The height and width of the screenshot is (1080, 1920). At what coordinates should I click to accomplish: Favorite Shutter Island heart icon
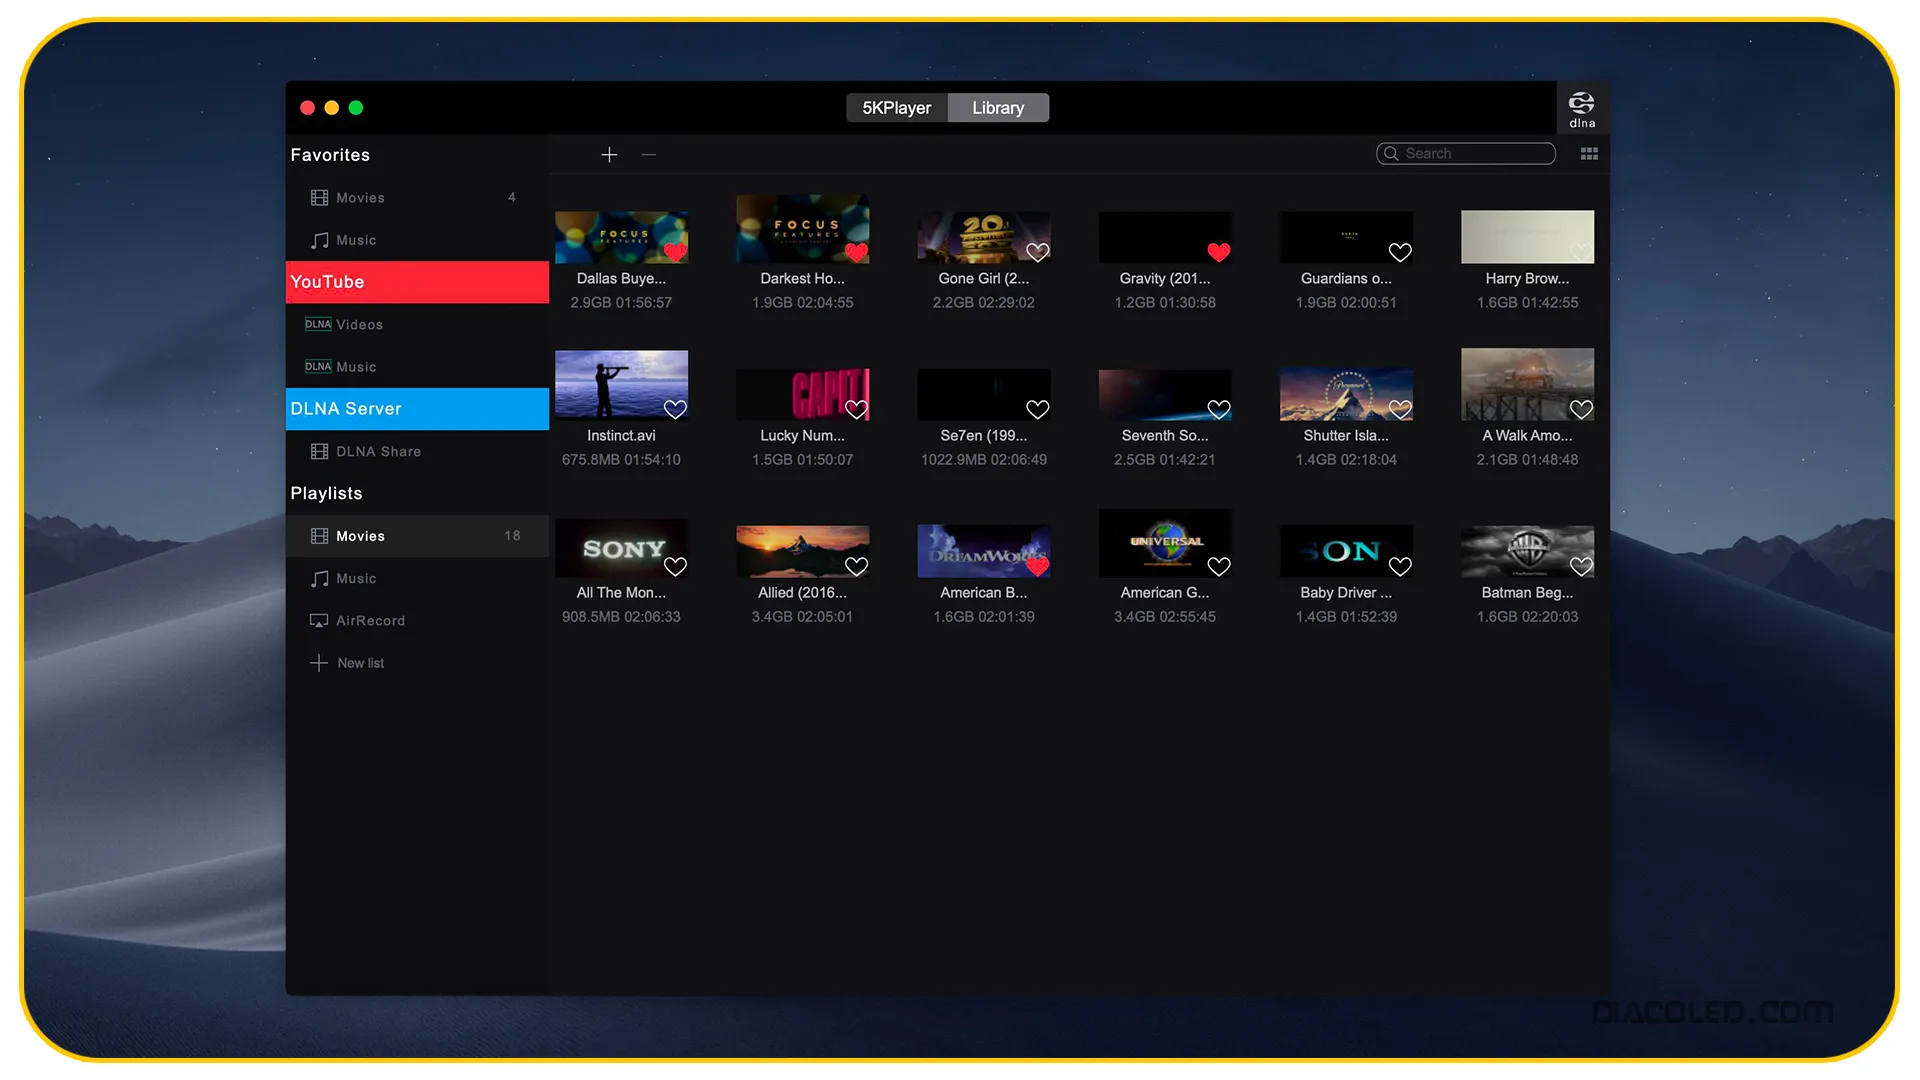click(1400, 409)
